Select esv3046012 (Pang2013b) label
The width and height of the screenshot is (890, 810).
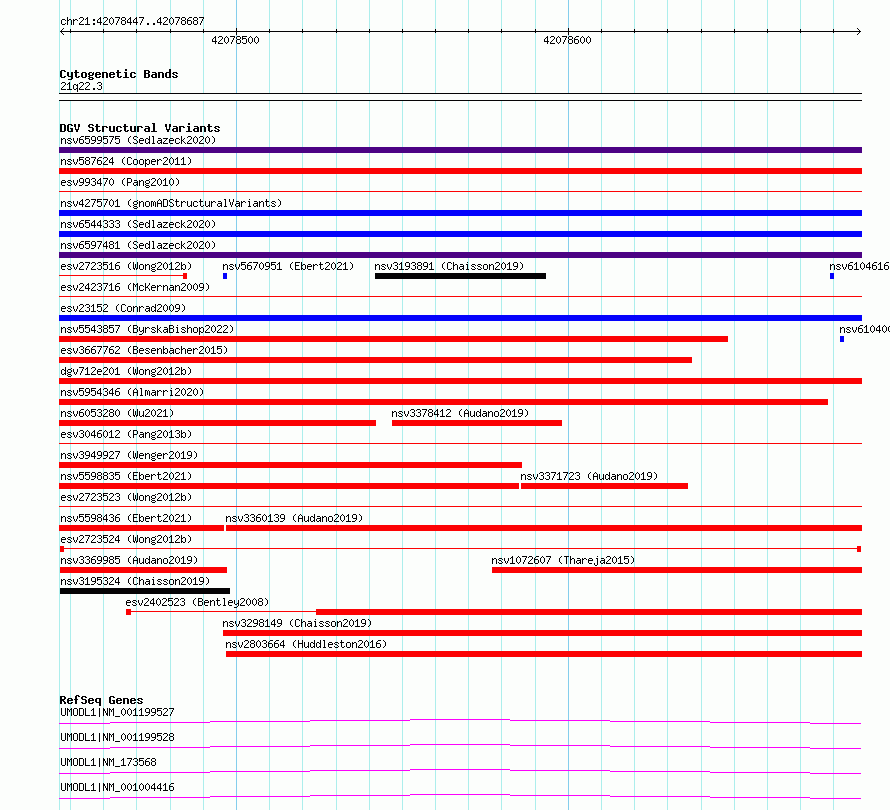pos(126,434)
